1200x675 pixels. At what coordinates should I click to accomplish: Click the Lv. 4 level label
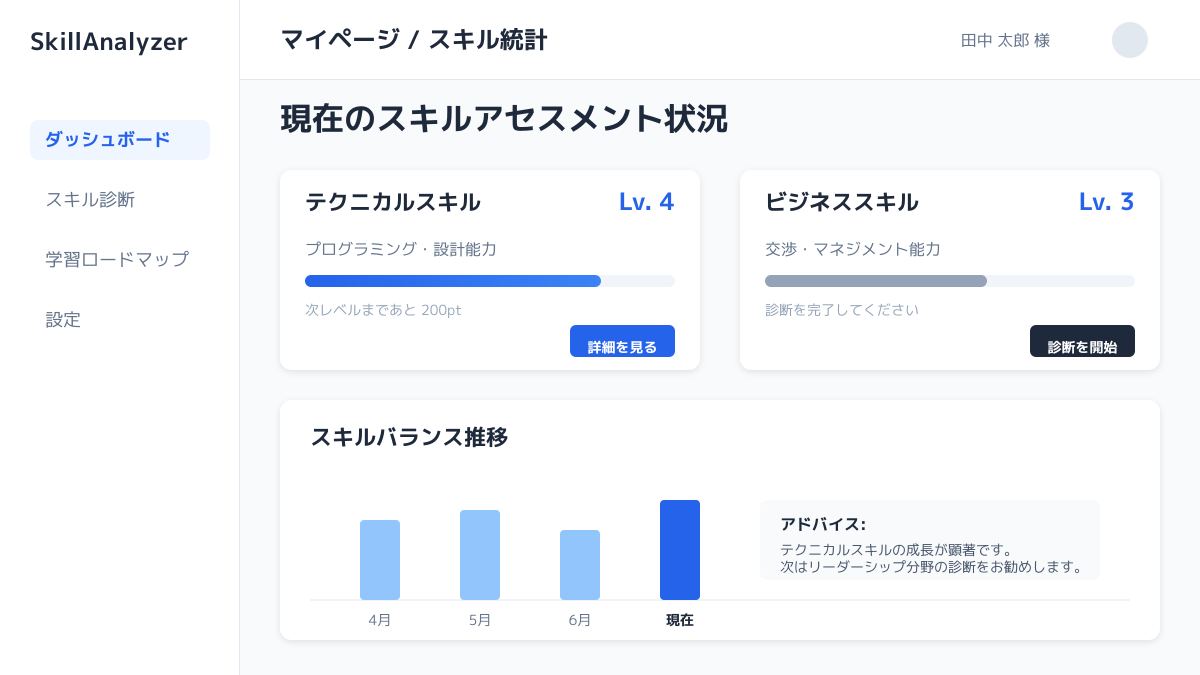pyautogui.click(x=646, y=202)
